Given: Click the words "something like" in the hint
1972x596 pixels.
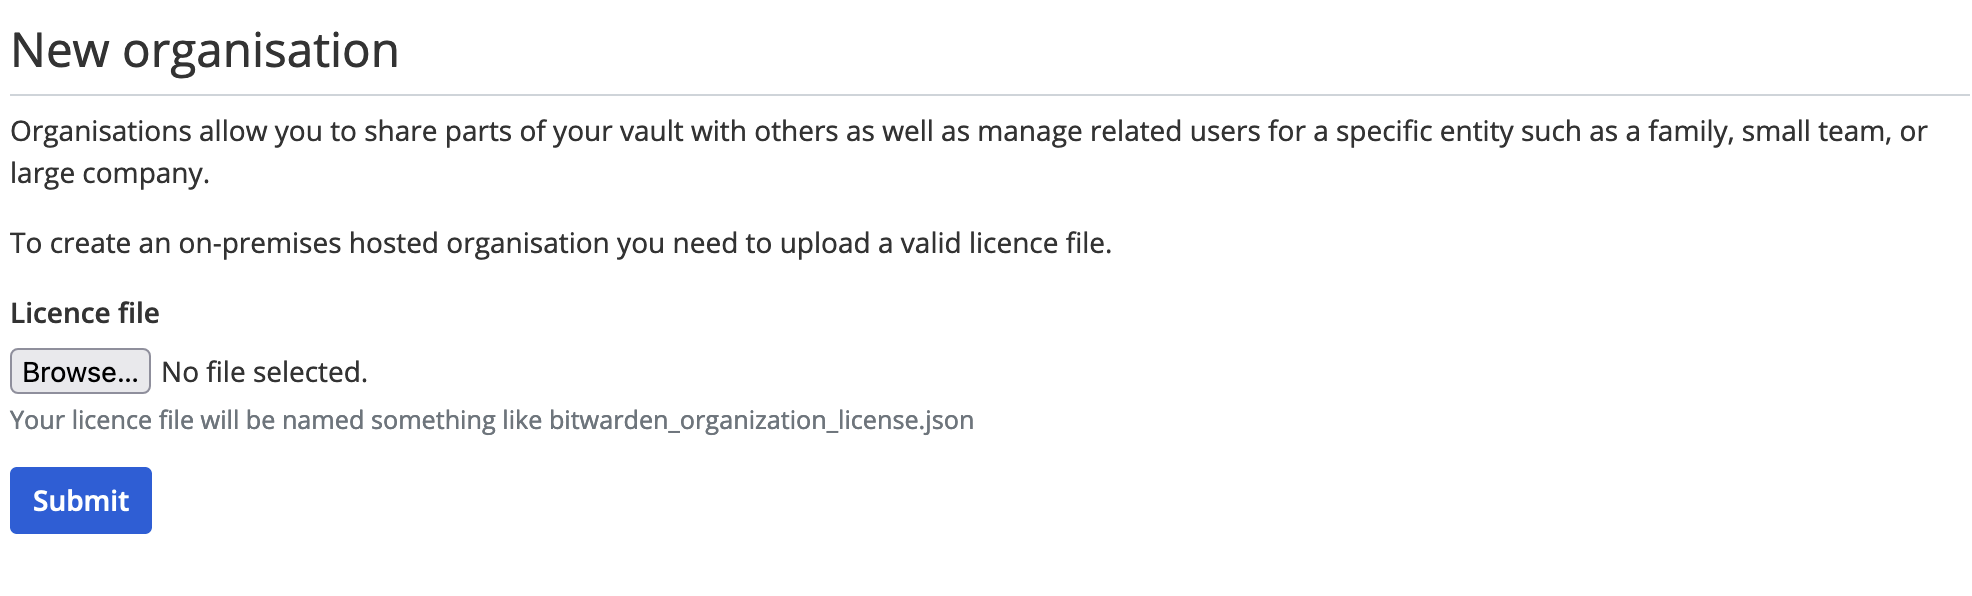Looking at the screenshot, I should pyautogui.click(x=456, y=420).
